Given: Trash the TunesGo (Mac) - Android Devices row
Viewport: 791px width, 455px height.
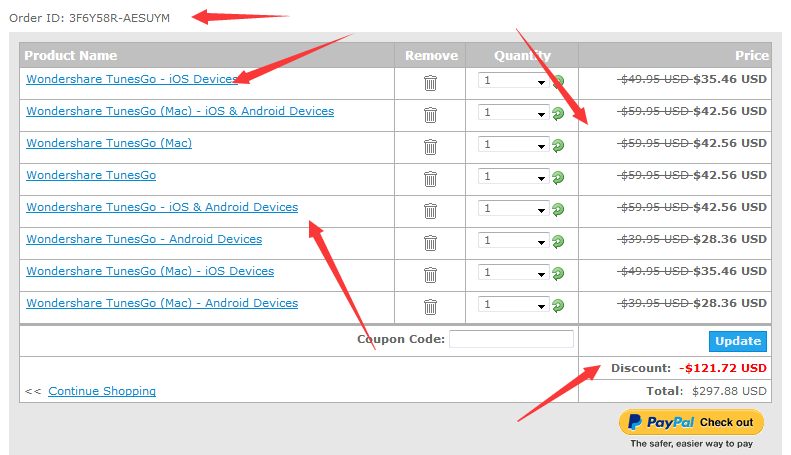Looking at the screenshot, I should coord(430,307).
